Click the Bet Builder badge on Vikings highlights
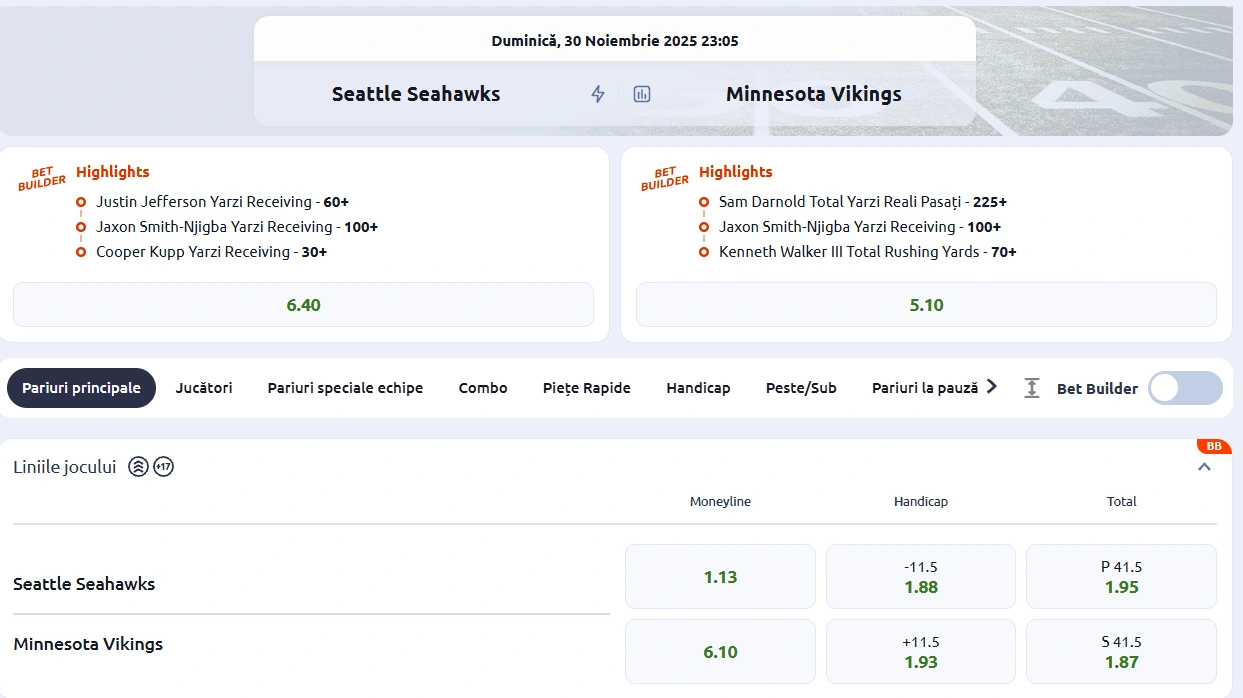 click(663, 176)
